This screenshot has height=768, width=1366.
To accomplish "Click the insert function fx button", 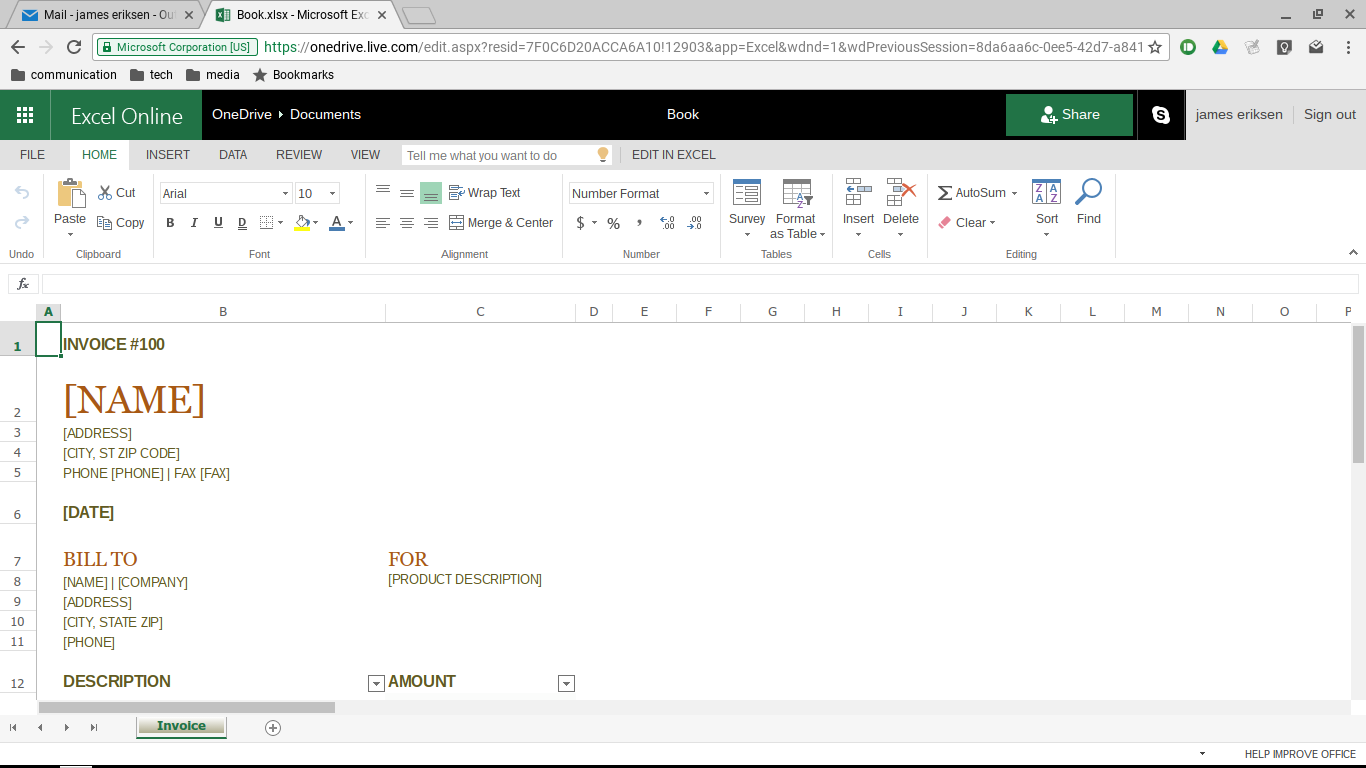I will 23,284.
